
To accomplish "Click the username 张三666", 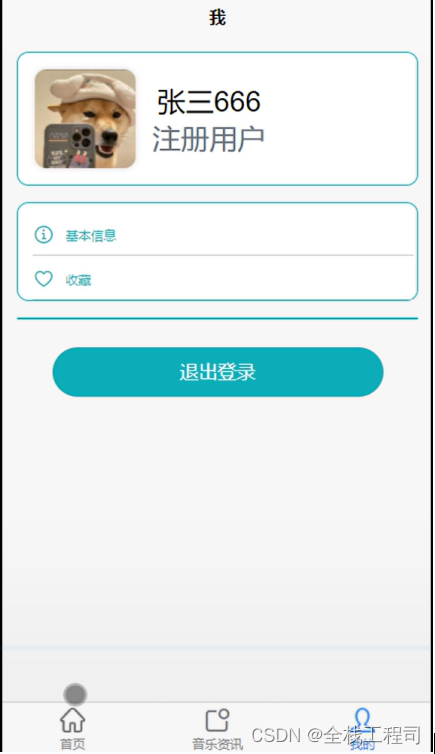I will coord(209,102).
